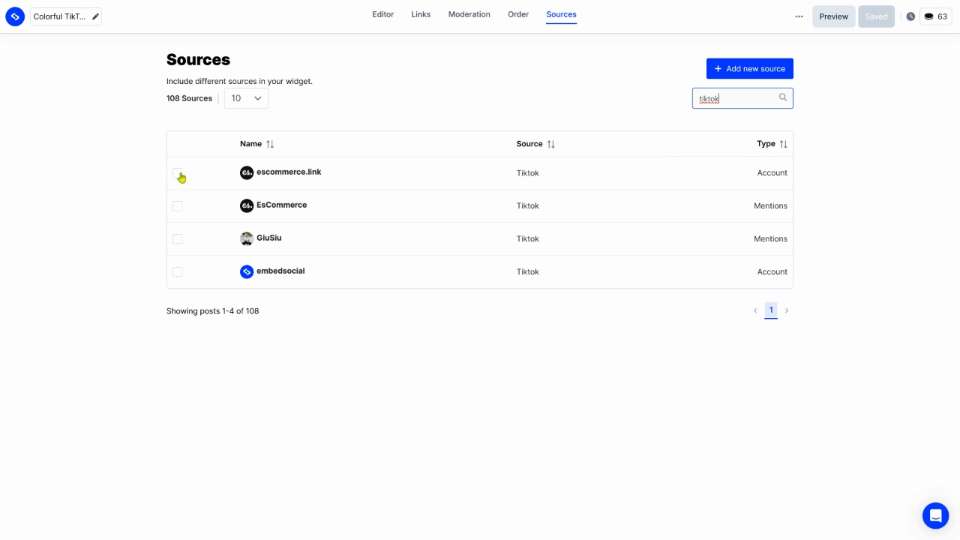Image resolution: width=960 pixels, height=540 pixels.
Task: Click the Preview button
Action: [833, 17]
